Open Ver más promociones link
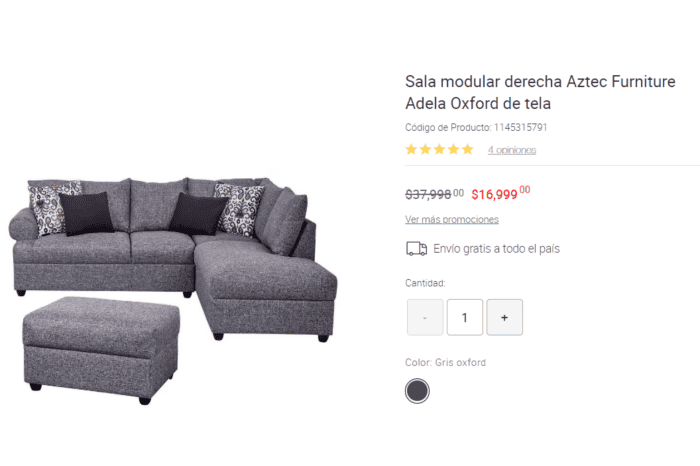 (x=452, y=220)
